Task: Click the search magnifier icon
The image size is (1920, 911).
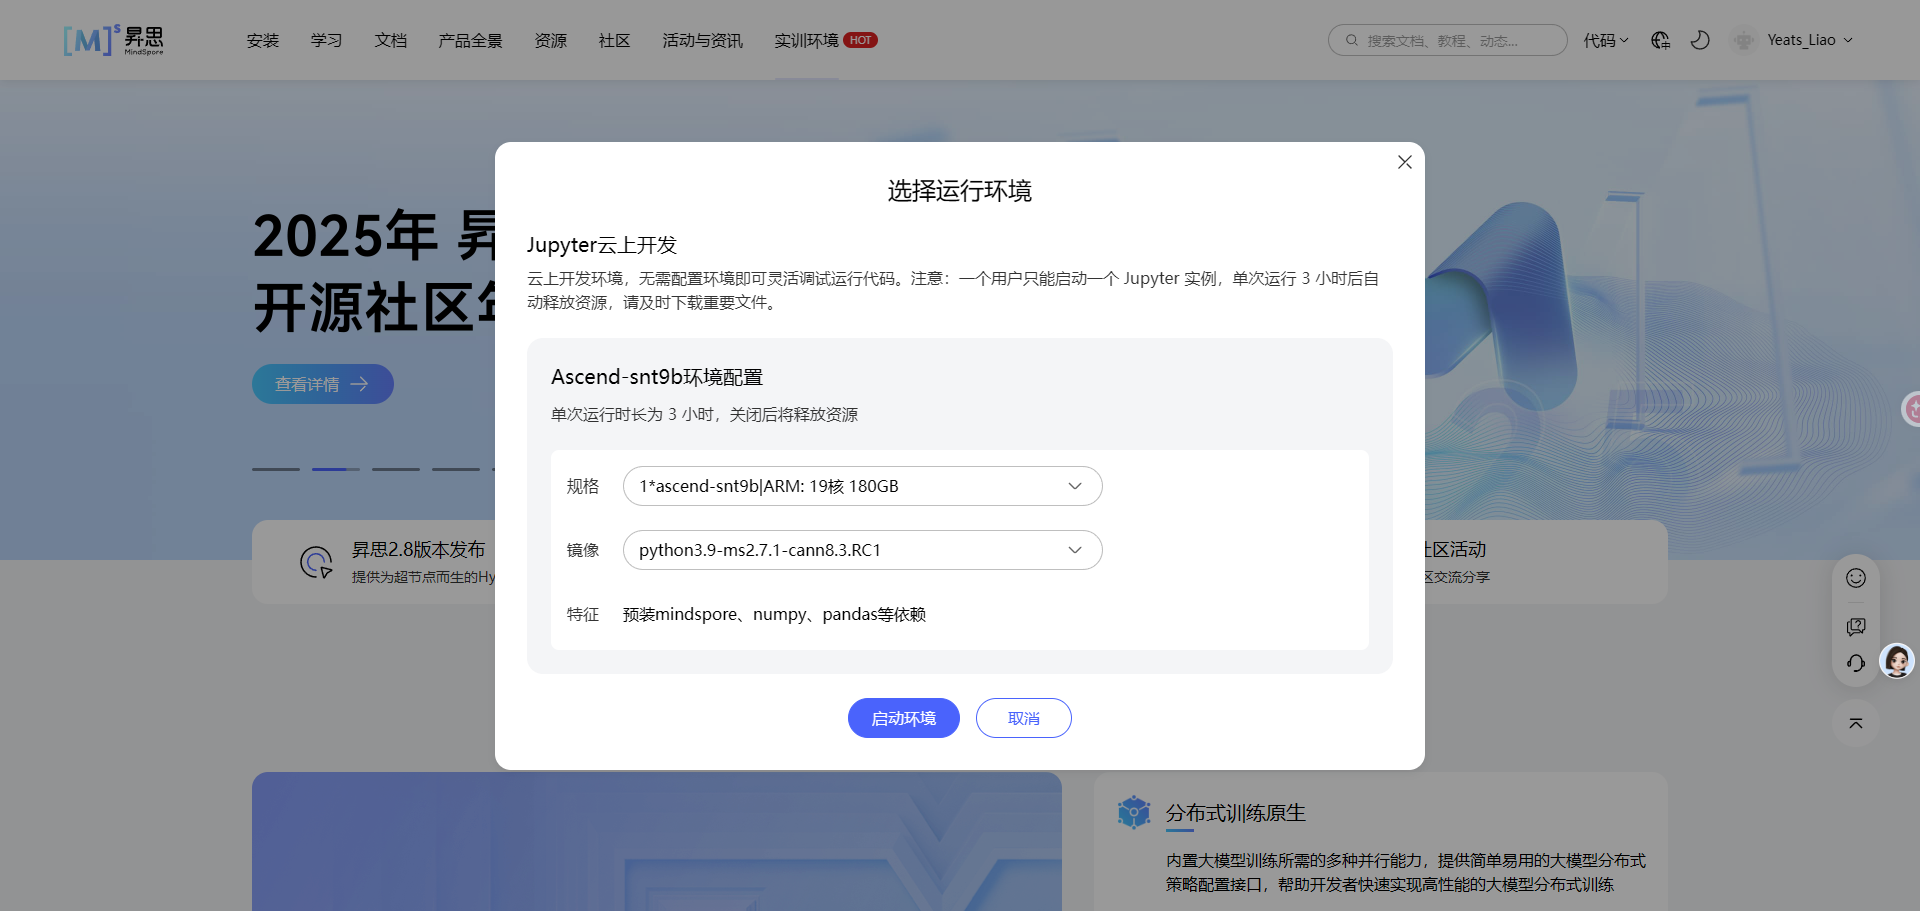Action: [x=1352, y=40]
